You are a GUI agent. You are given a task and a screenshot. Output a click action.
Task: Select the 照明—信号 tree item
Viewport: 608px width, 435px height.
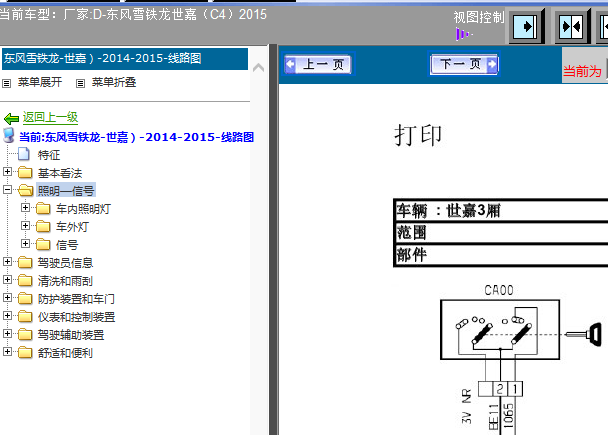[66, 191]
